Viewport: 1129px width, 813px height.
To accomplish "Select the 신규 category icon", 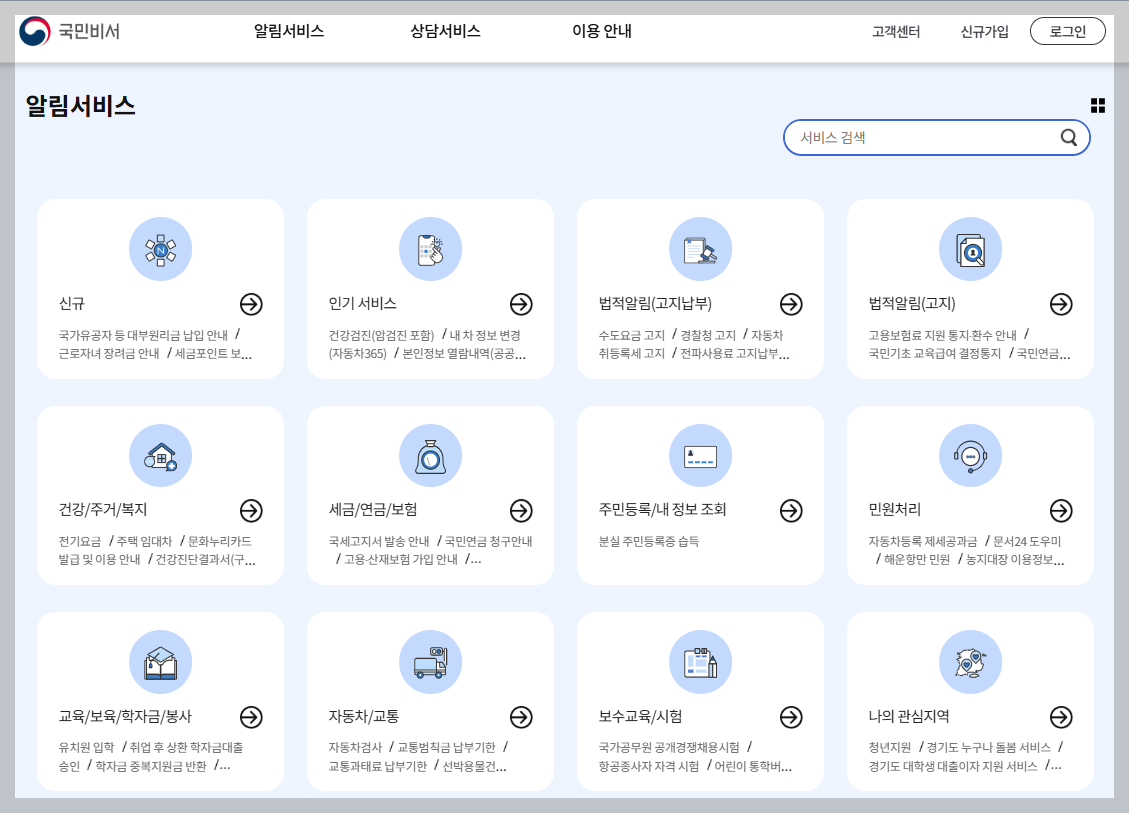I will pyautogui.click(x=160, y=249).
